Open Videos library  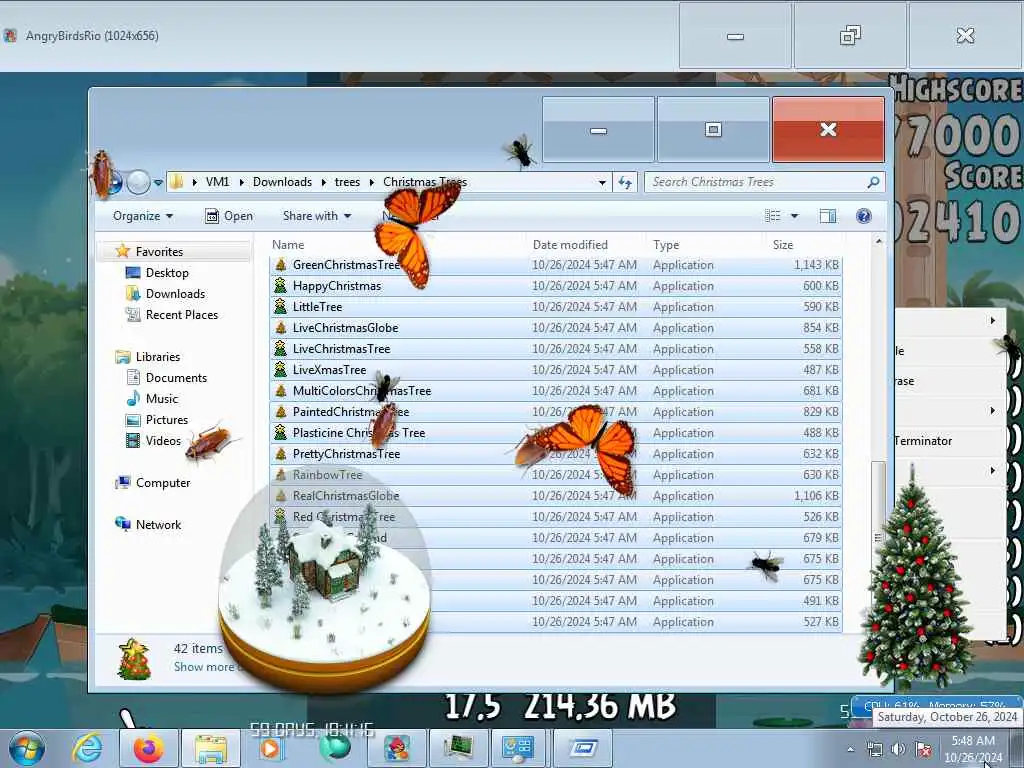[163, 441]
